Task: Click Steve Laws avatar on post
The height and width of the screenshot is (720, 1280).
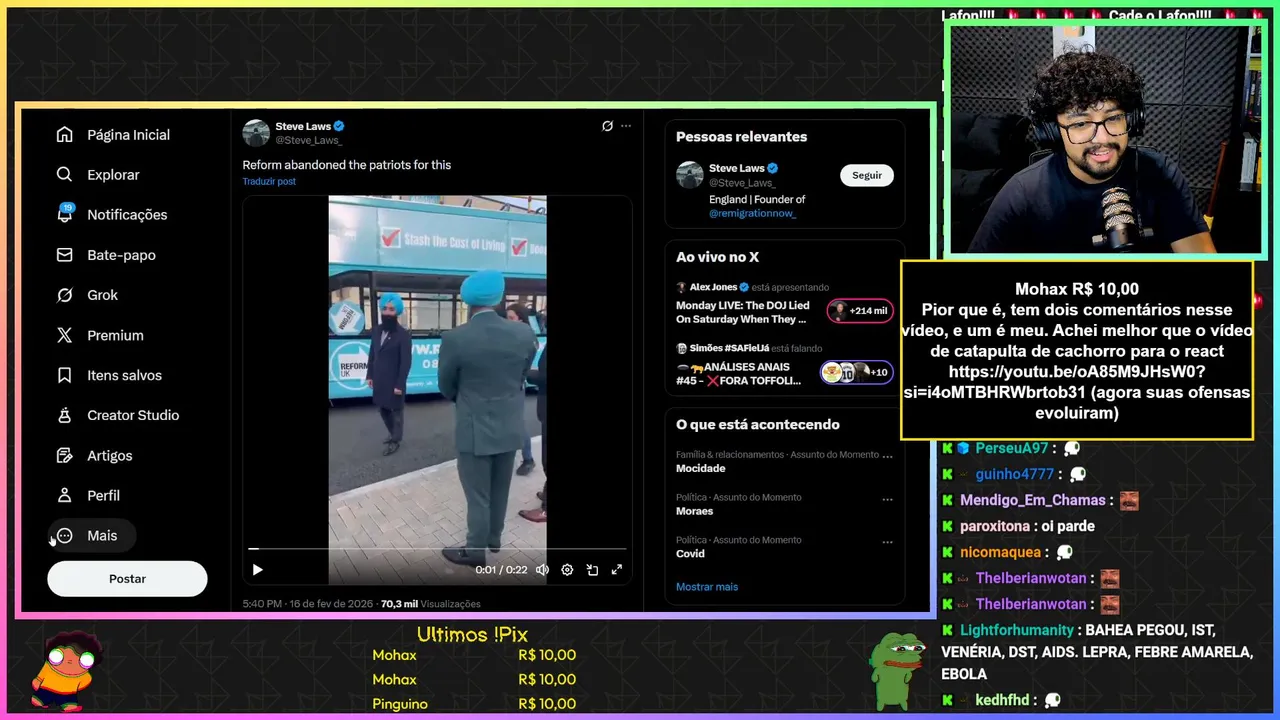Action: (256, 133)
